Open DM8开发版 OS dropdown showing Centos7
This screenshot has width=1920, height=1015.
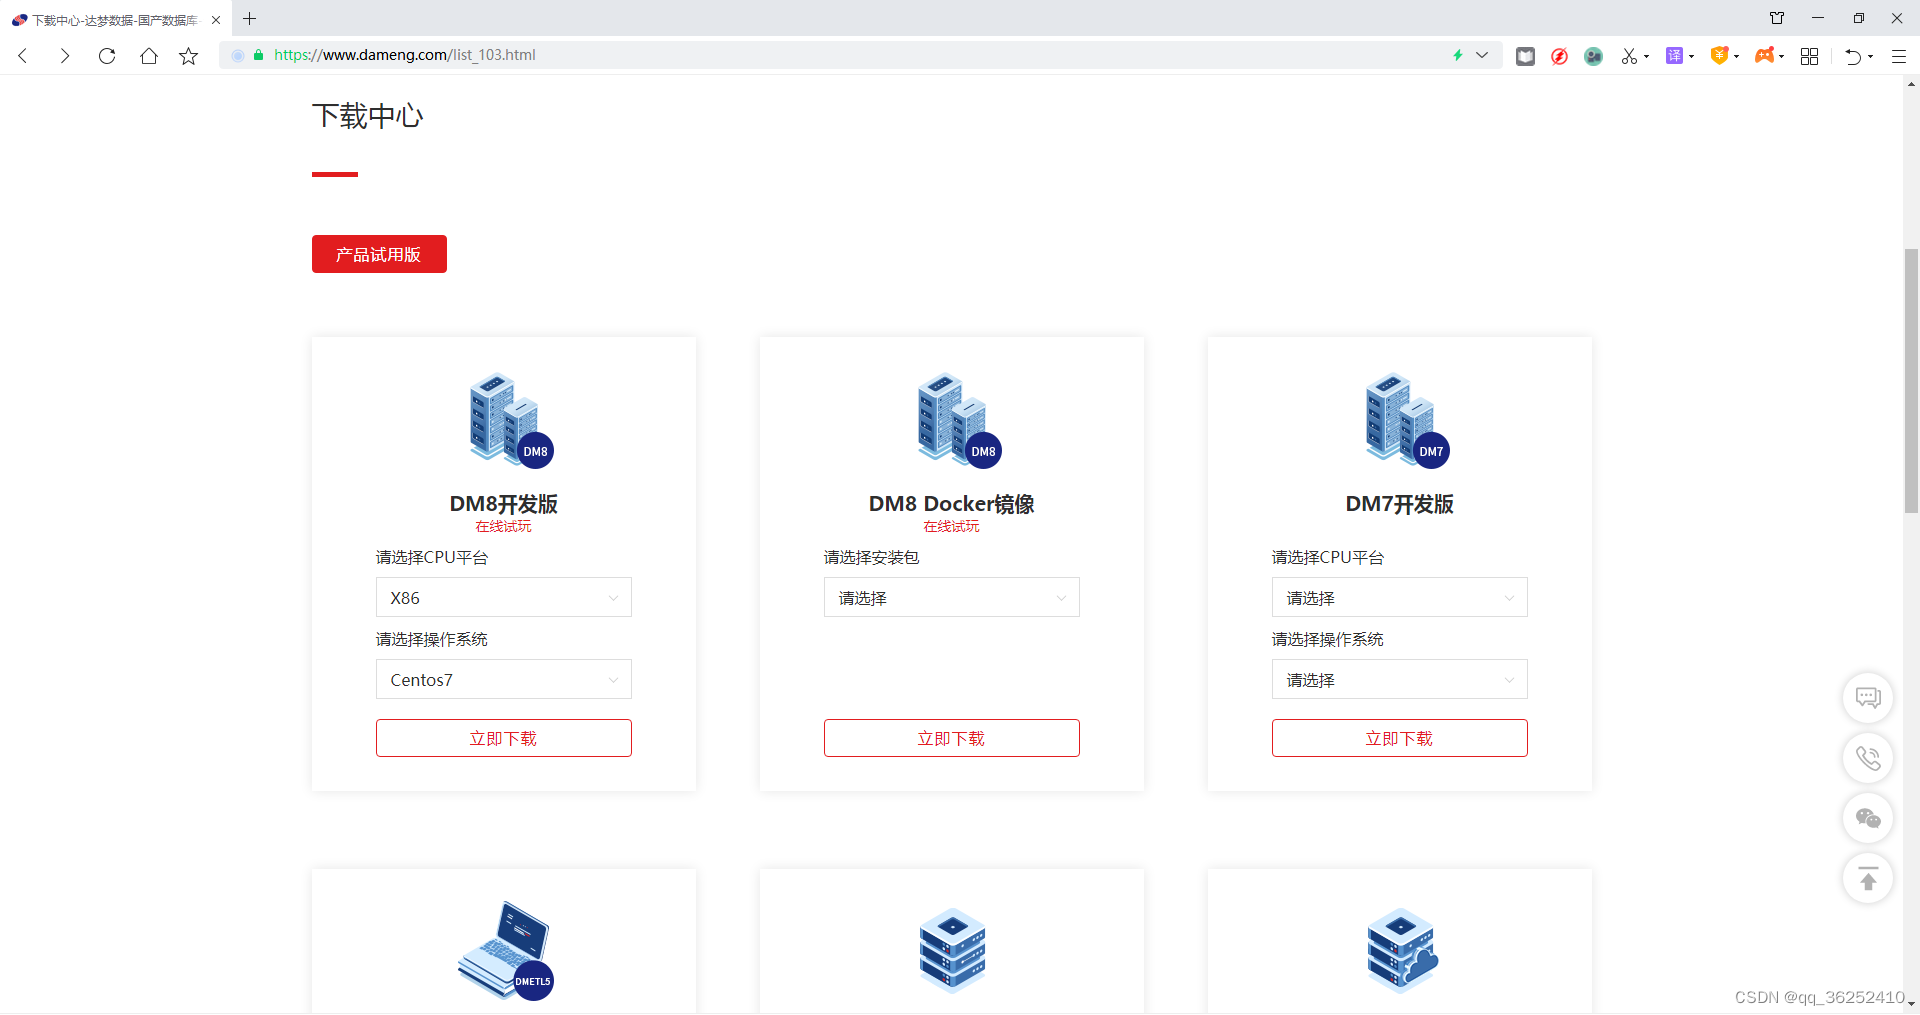[504, 679]
